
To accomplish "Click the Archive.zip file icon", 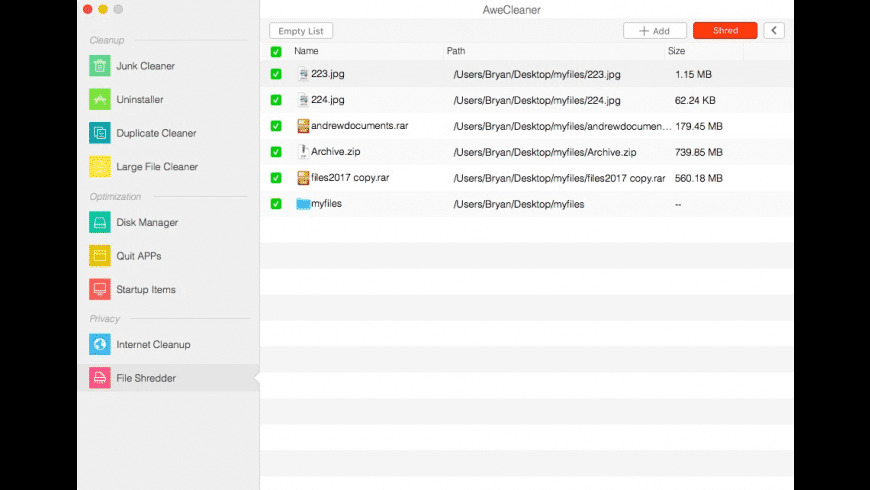I will [x=303, y=151].
